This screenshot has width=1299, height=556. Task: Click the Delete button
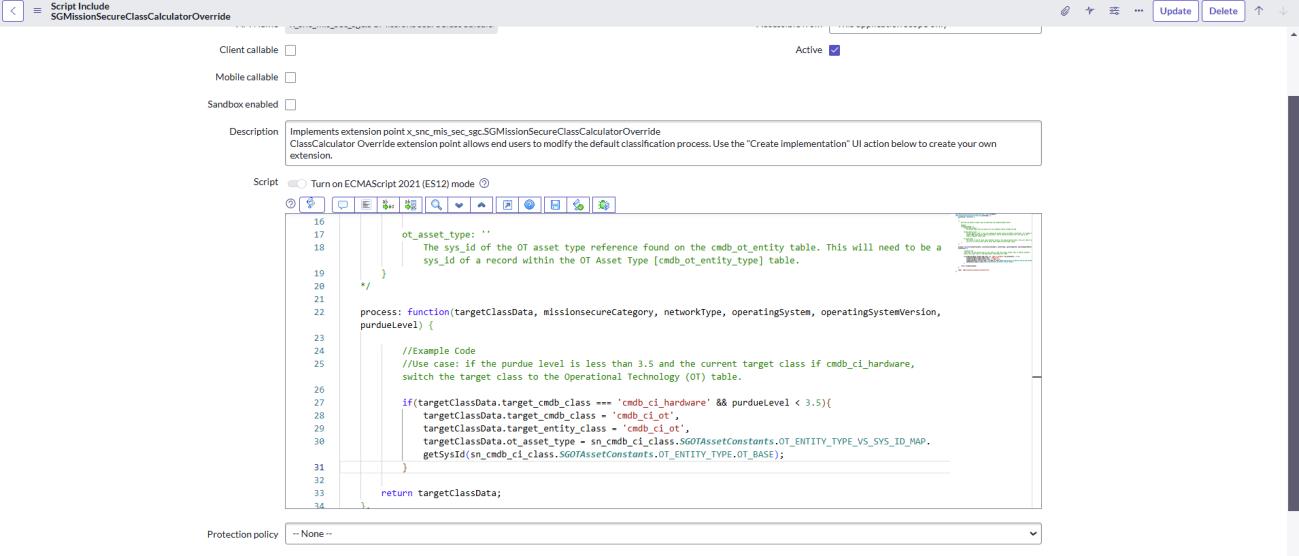1223,11
